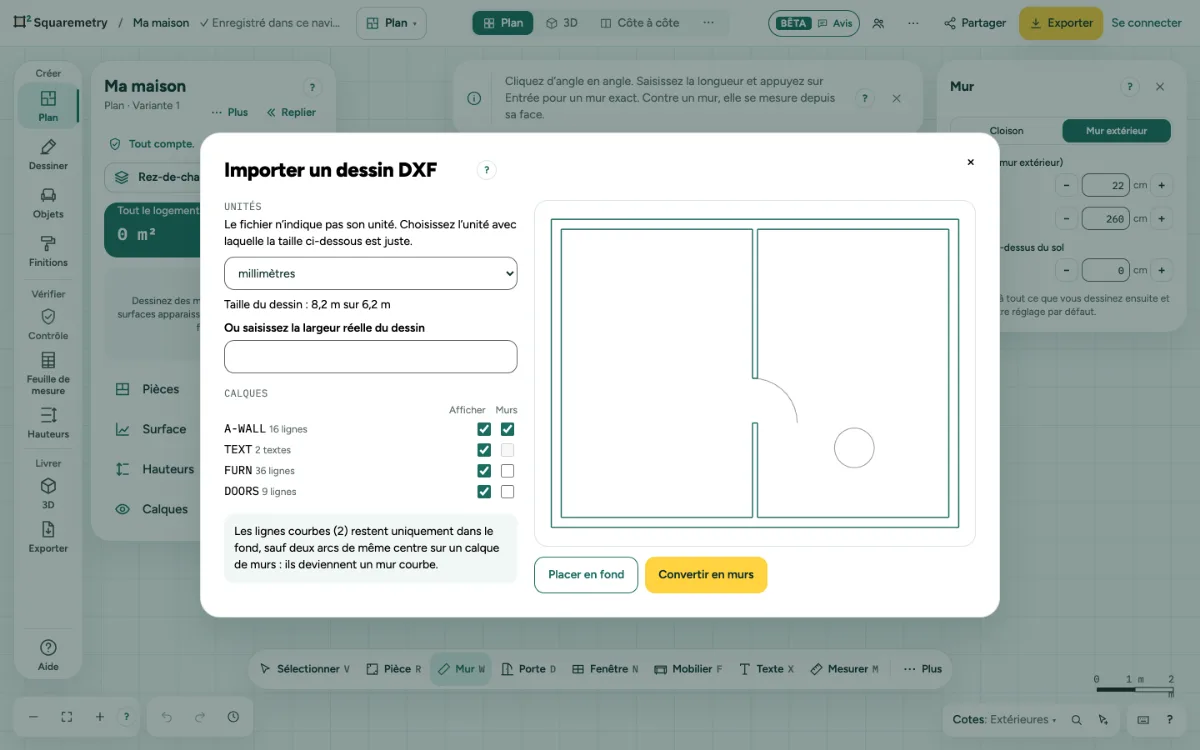Screen dimensions: 1200x750
Task: Click the undo arrow at the bottom left
Action: (167, 717)
